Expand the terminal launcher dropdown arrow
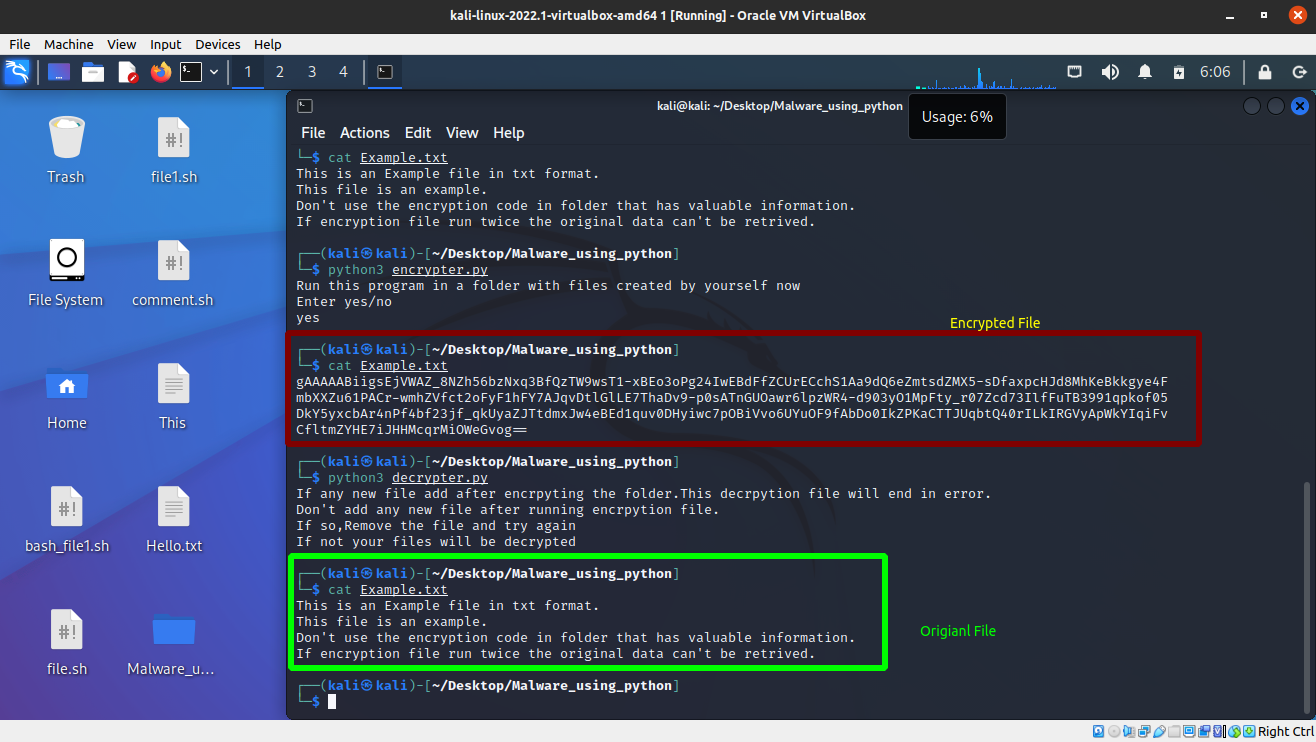 [x=214, y=72]
